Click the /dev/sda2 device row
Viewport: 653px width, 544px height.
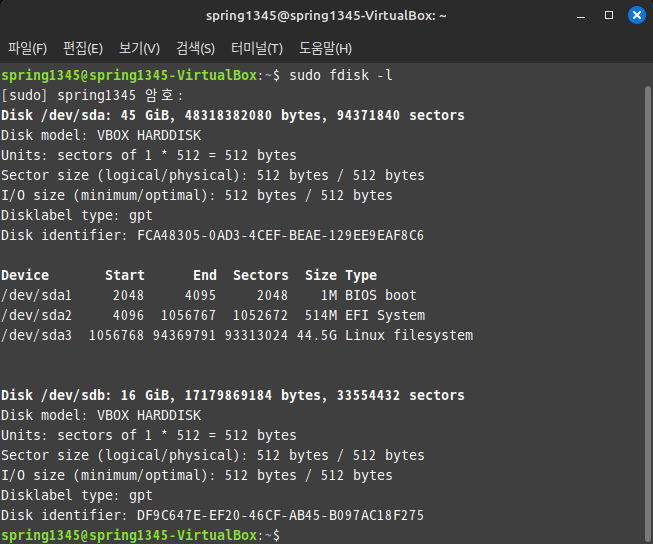coord(213,315)
